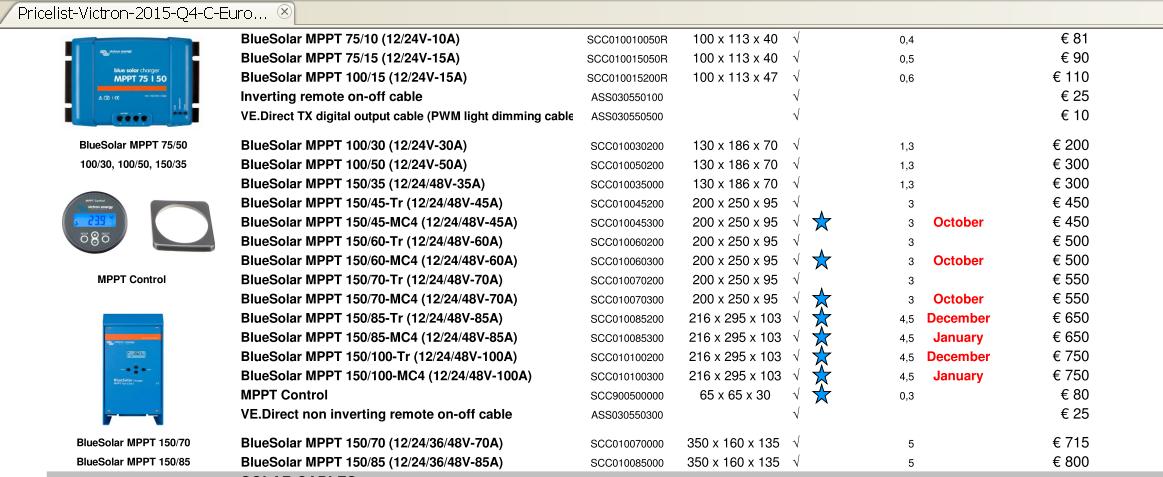This screenshot has height=477, width=1163.
Task: Click the BlueSolar MPPT 150/85 caption
Action: (x=133, y=462)
